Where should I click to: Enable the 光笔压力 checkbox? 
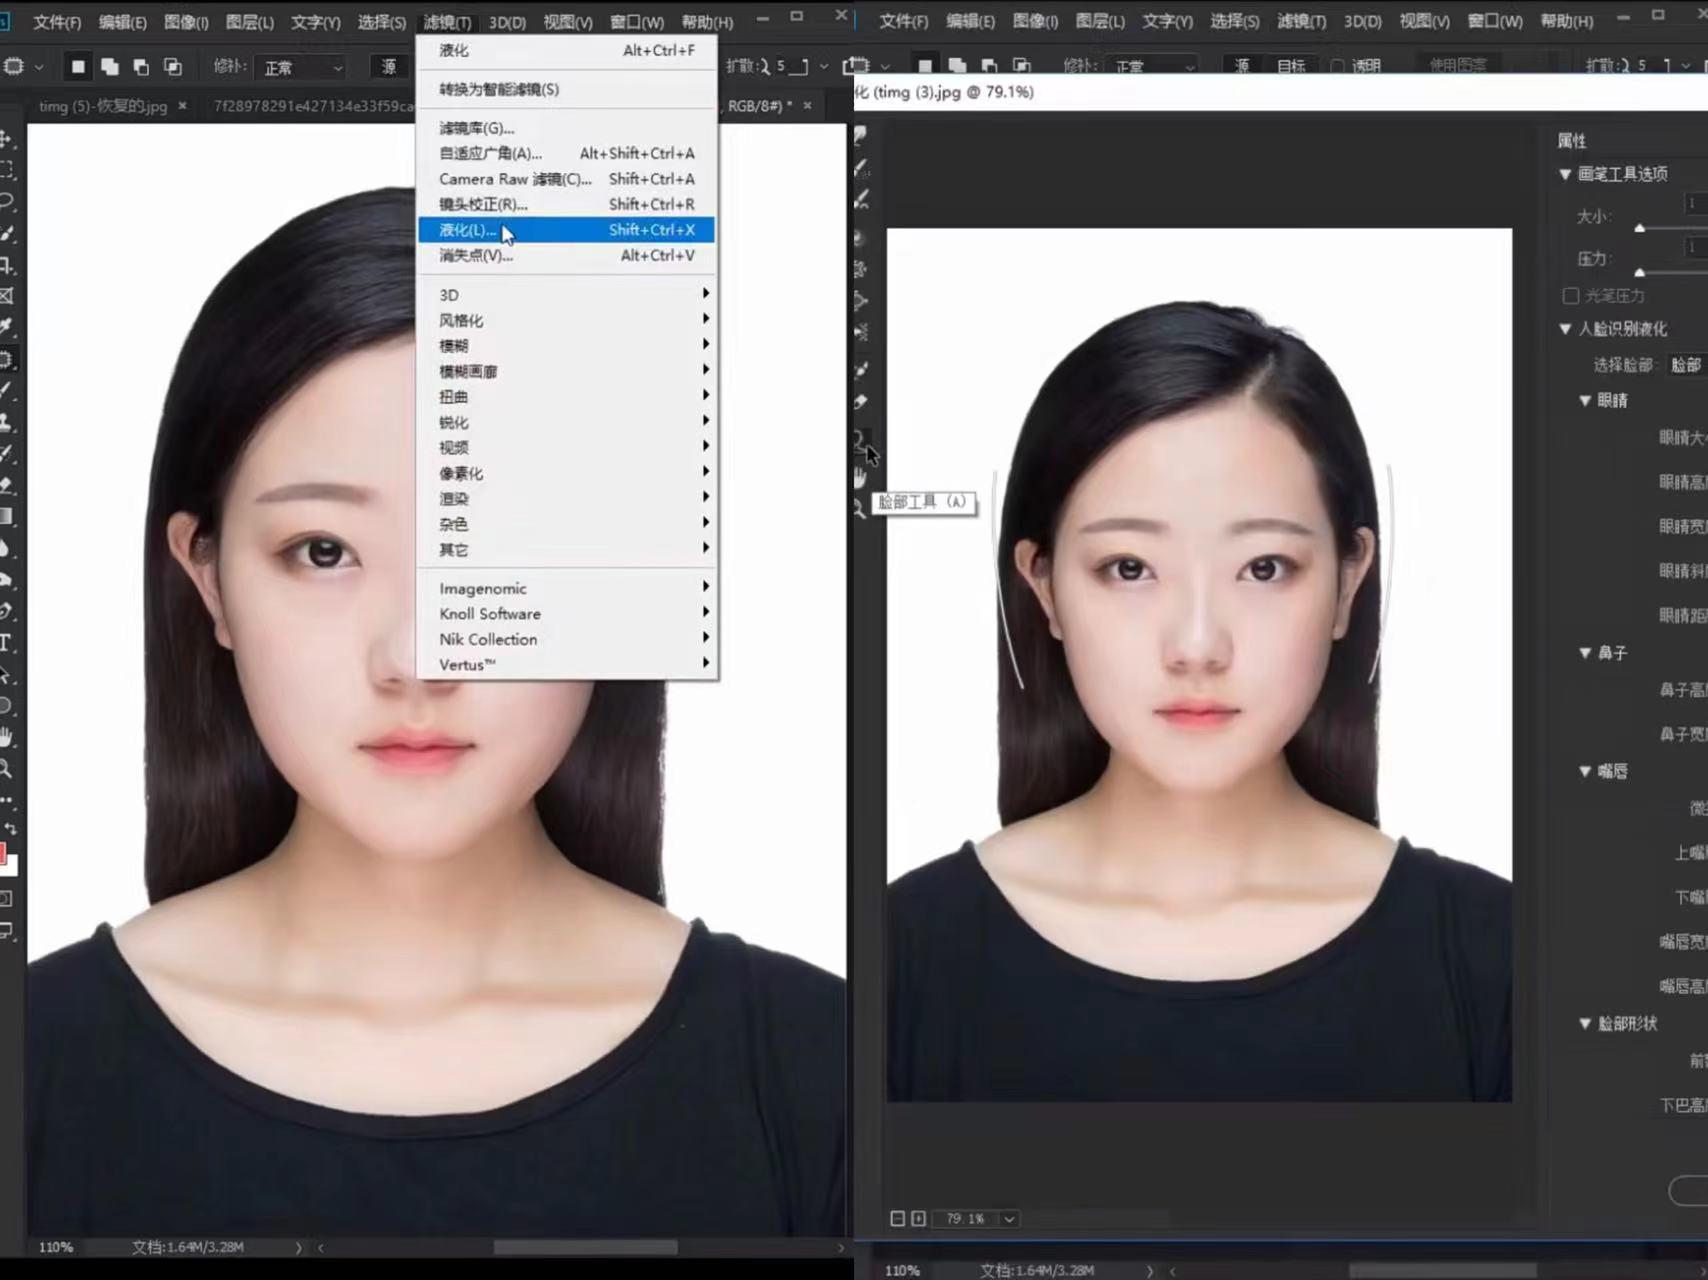(x=1571, y=296)
